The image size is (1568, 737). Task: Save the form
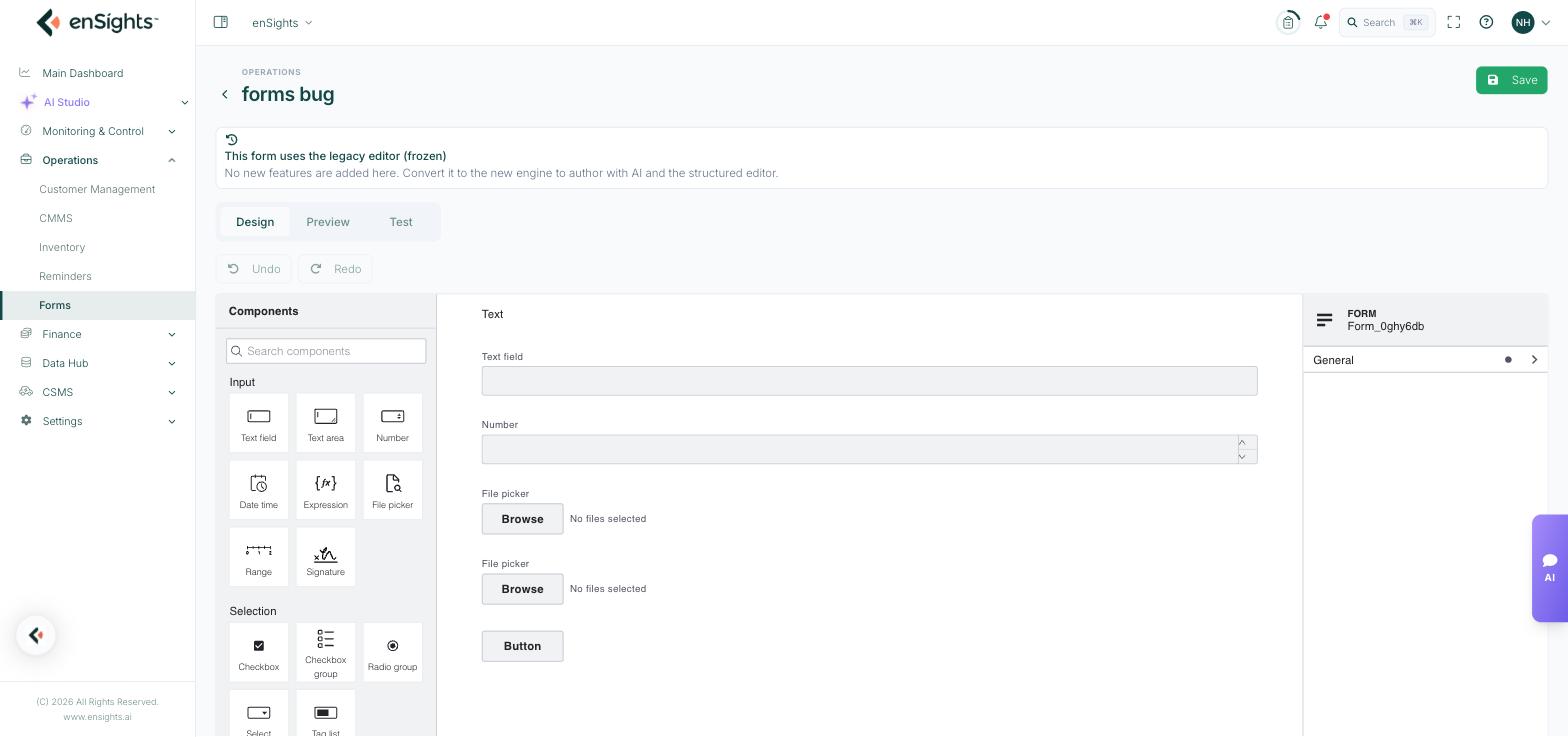click(1511, 80)
